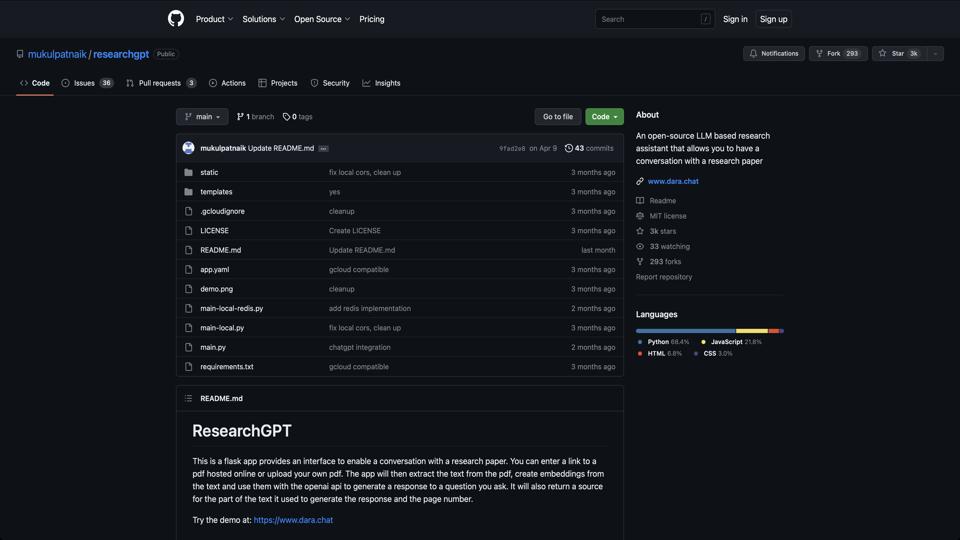Click the branch icon beside 1 branch

coord(241,117)
